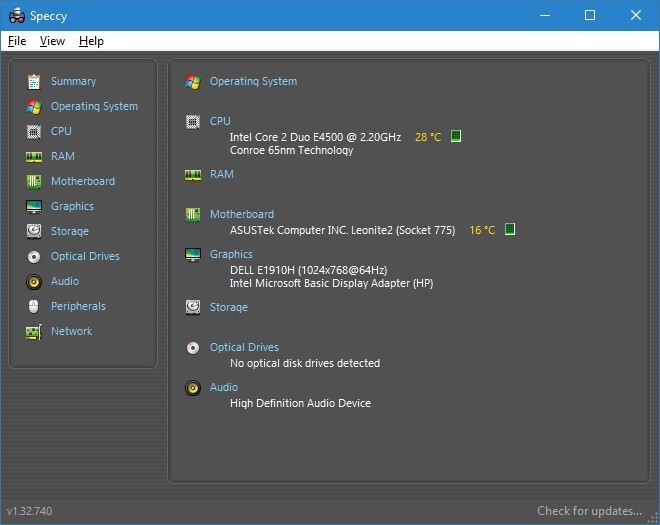Click version number v1.32.740 in status bar
Screen dimensions: 660x525
(29, 511)
